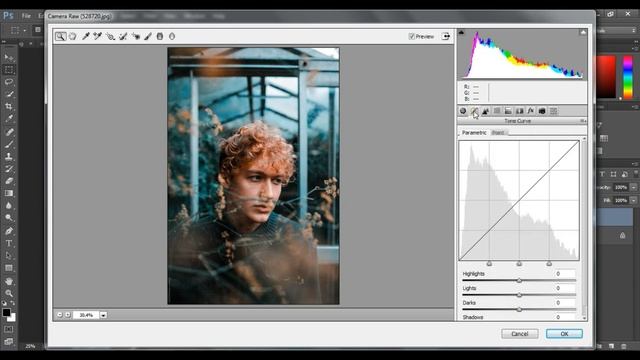Screen dimensions: 640x360
Task: Close the Photoshop window
Action: click(628, 13)
